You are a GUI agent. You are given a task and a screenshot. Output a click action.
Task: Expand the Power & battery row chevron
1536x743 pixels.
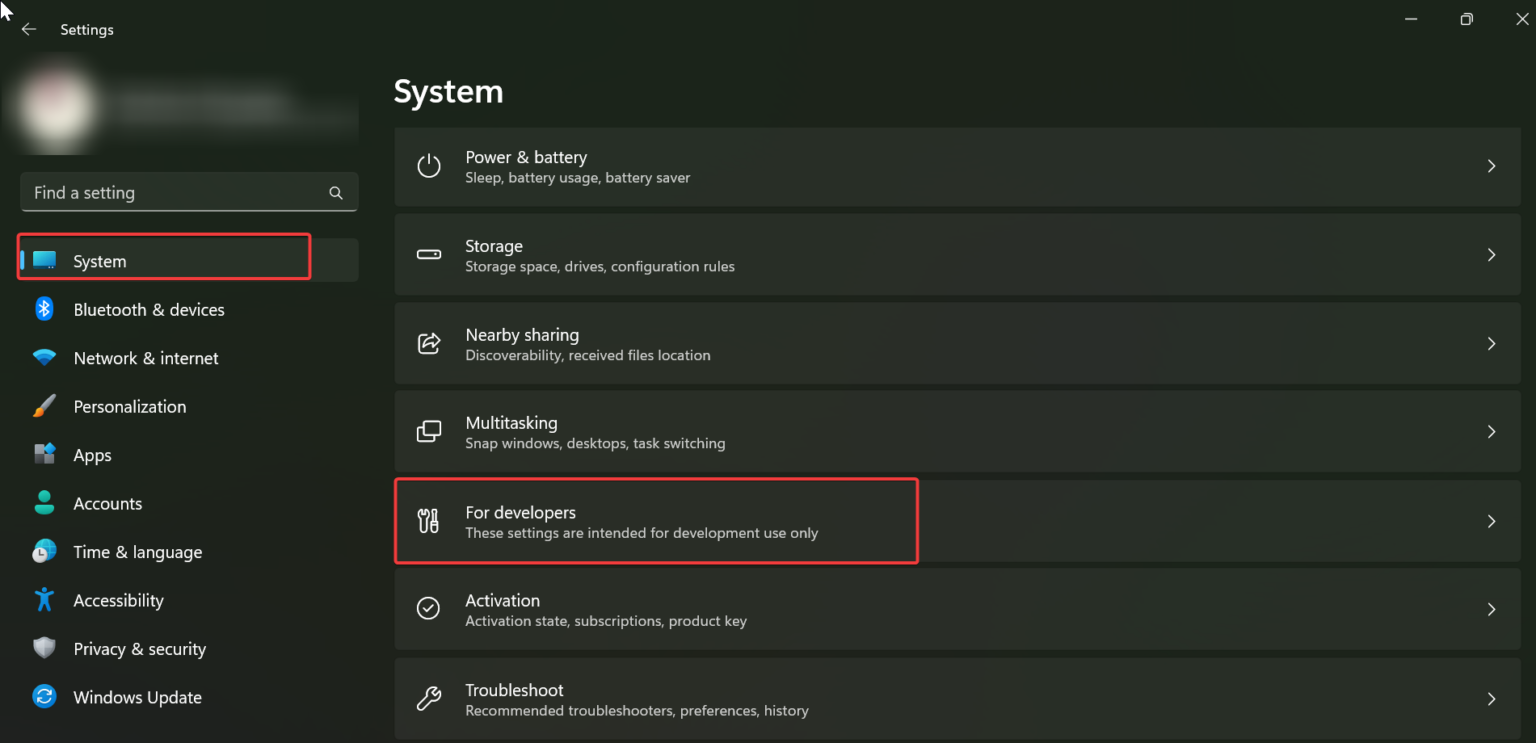(1491, 166)
